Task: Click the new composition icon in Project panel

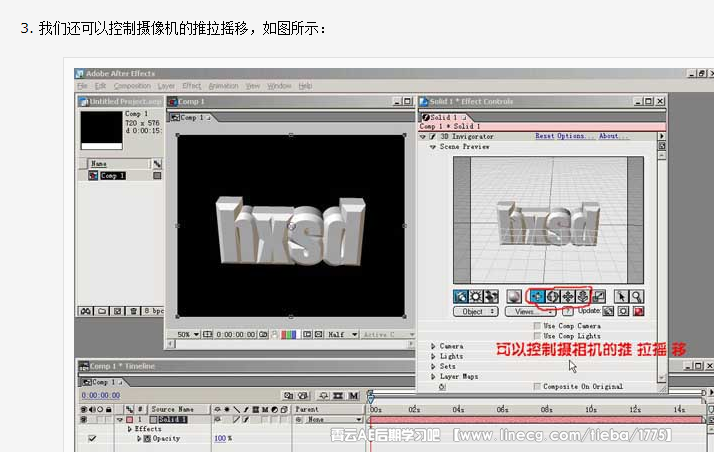Action: (117, 311)
